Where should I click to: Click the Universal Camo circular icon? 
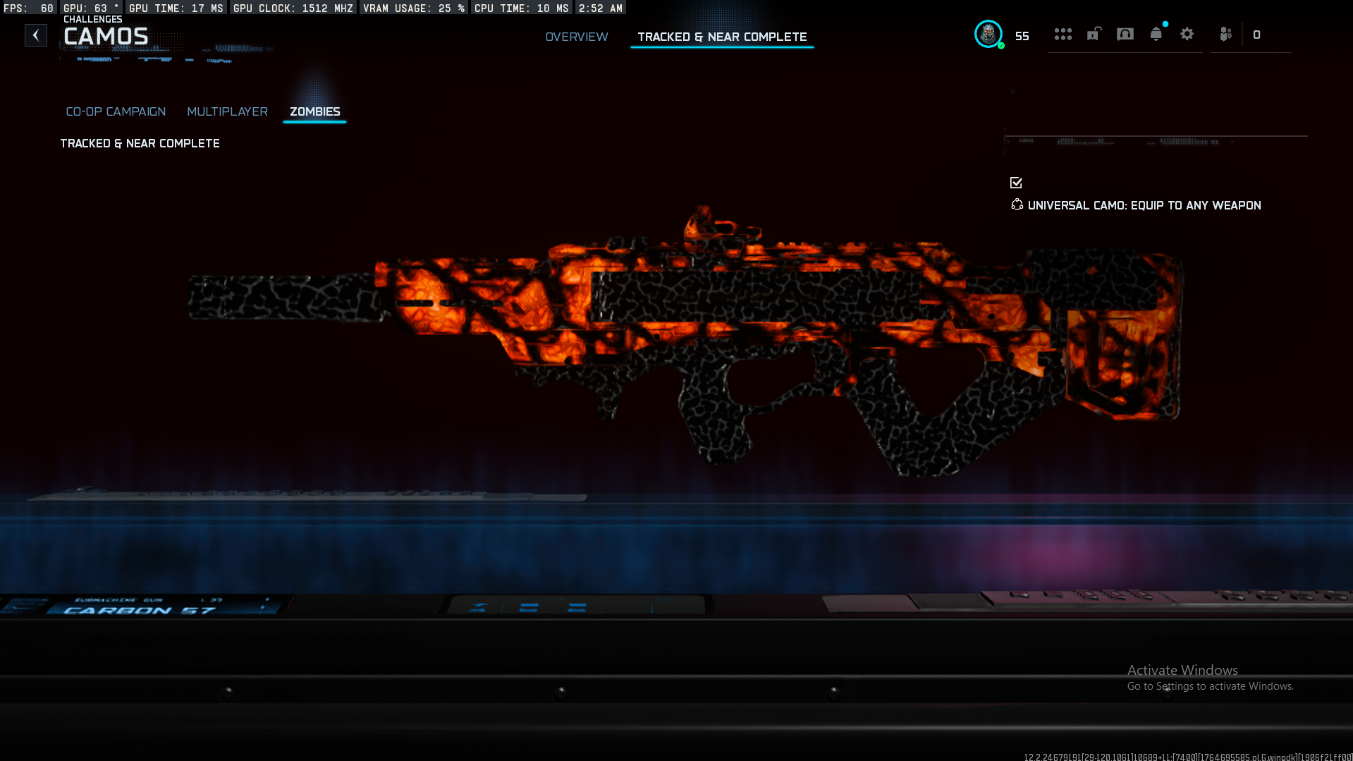(1017, 204)
